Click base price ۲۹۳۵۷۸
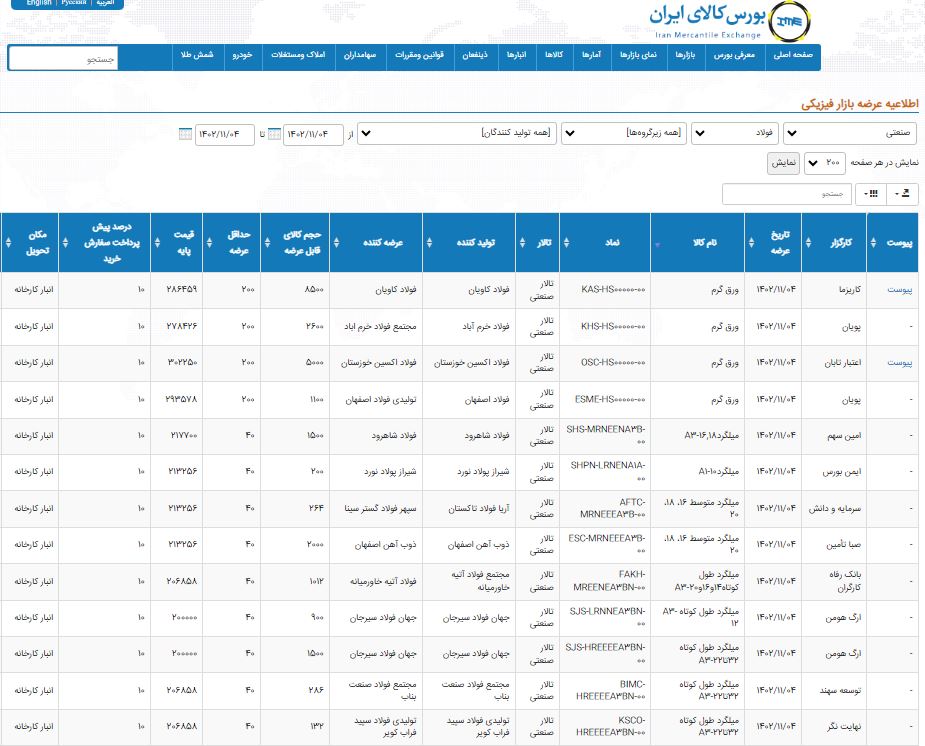This screenshot has width=925, height=746. [181, 399]
